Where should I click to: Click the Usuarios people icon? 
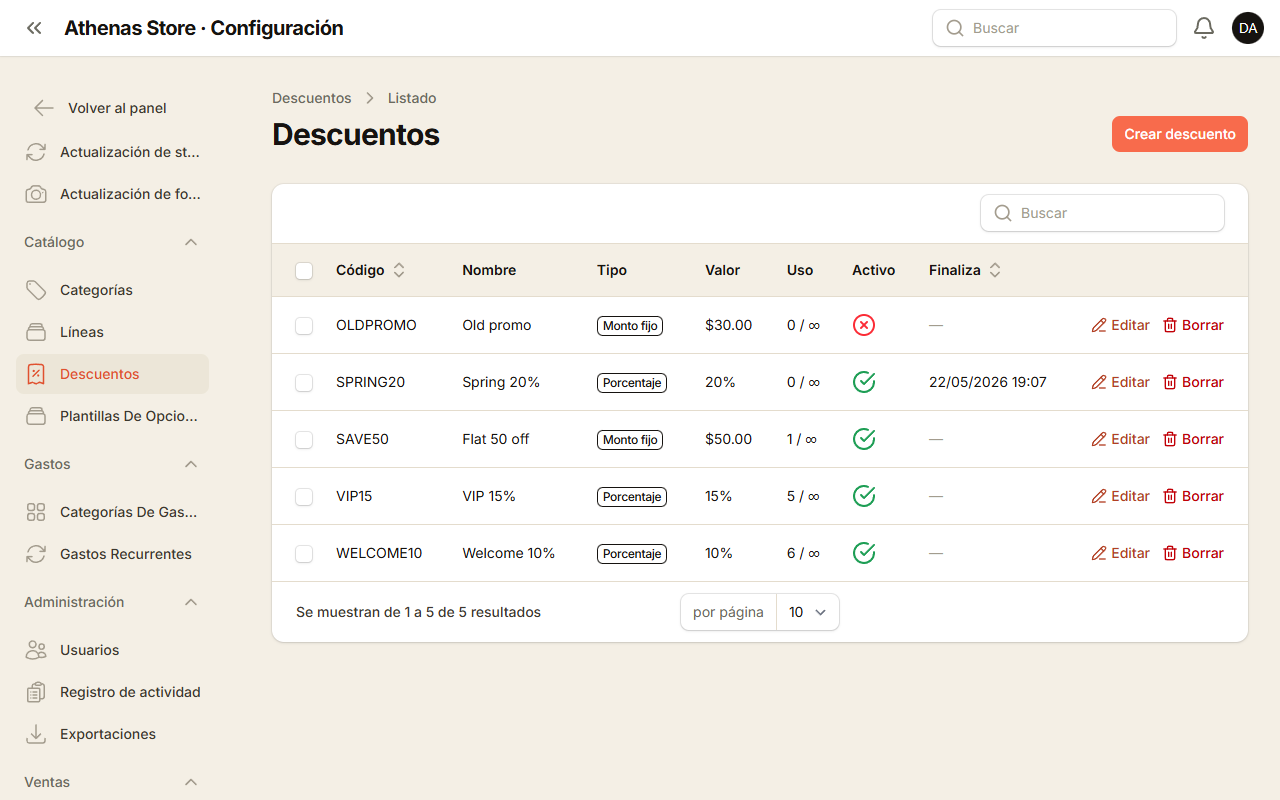36,650
